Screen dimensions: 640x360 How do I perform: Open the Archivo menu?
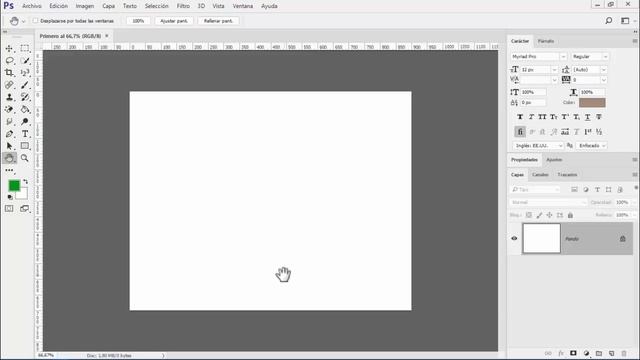click(x=31, y=6)
